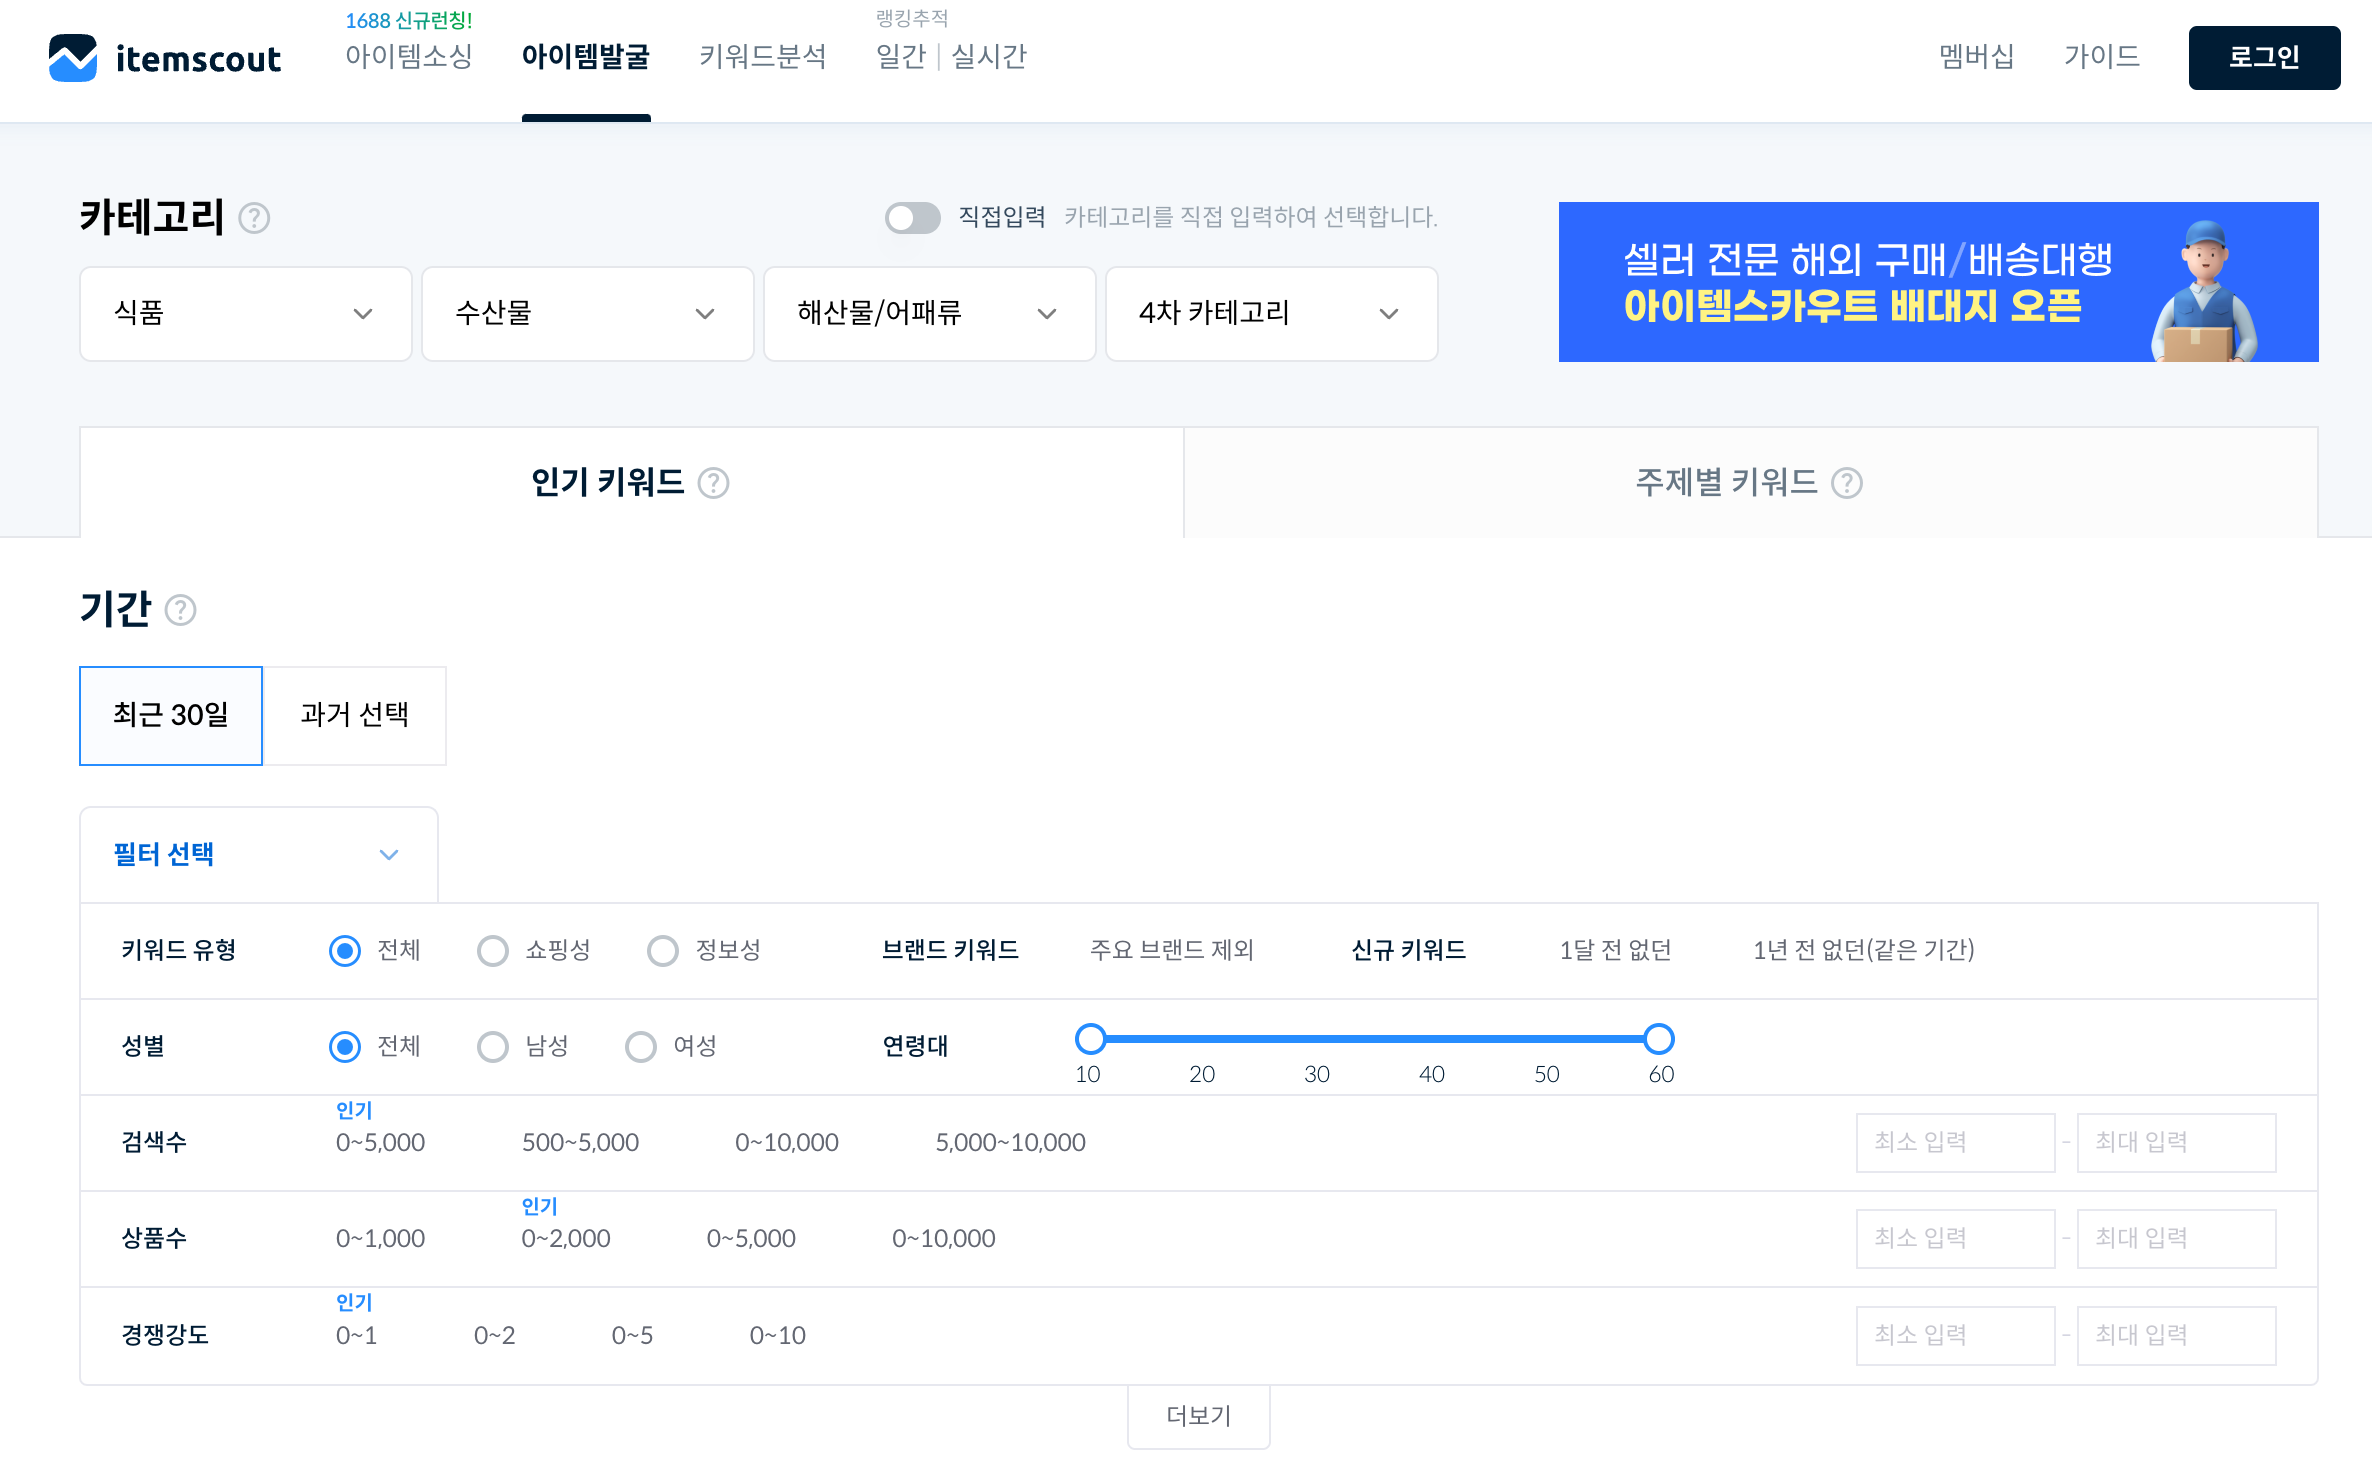Click help icon next to 주제별 키워드
Viewport: 2372px width, 1462px height.
pos(1846,483)
